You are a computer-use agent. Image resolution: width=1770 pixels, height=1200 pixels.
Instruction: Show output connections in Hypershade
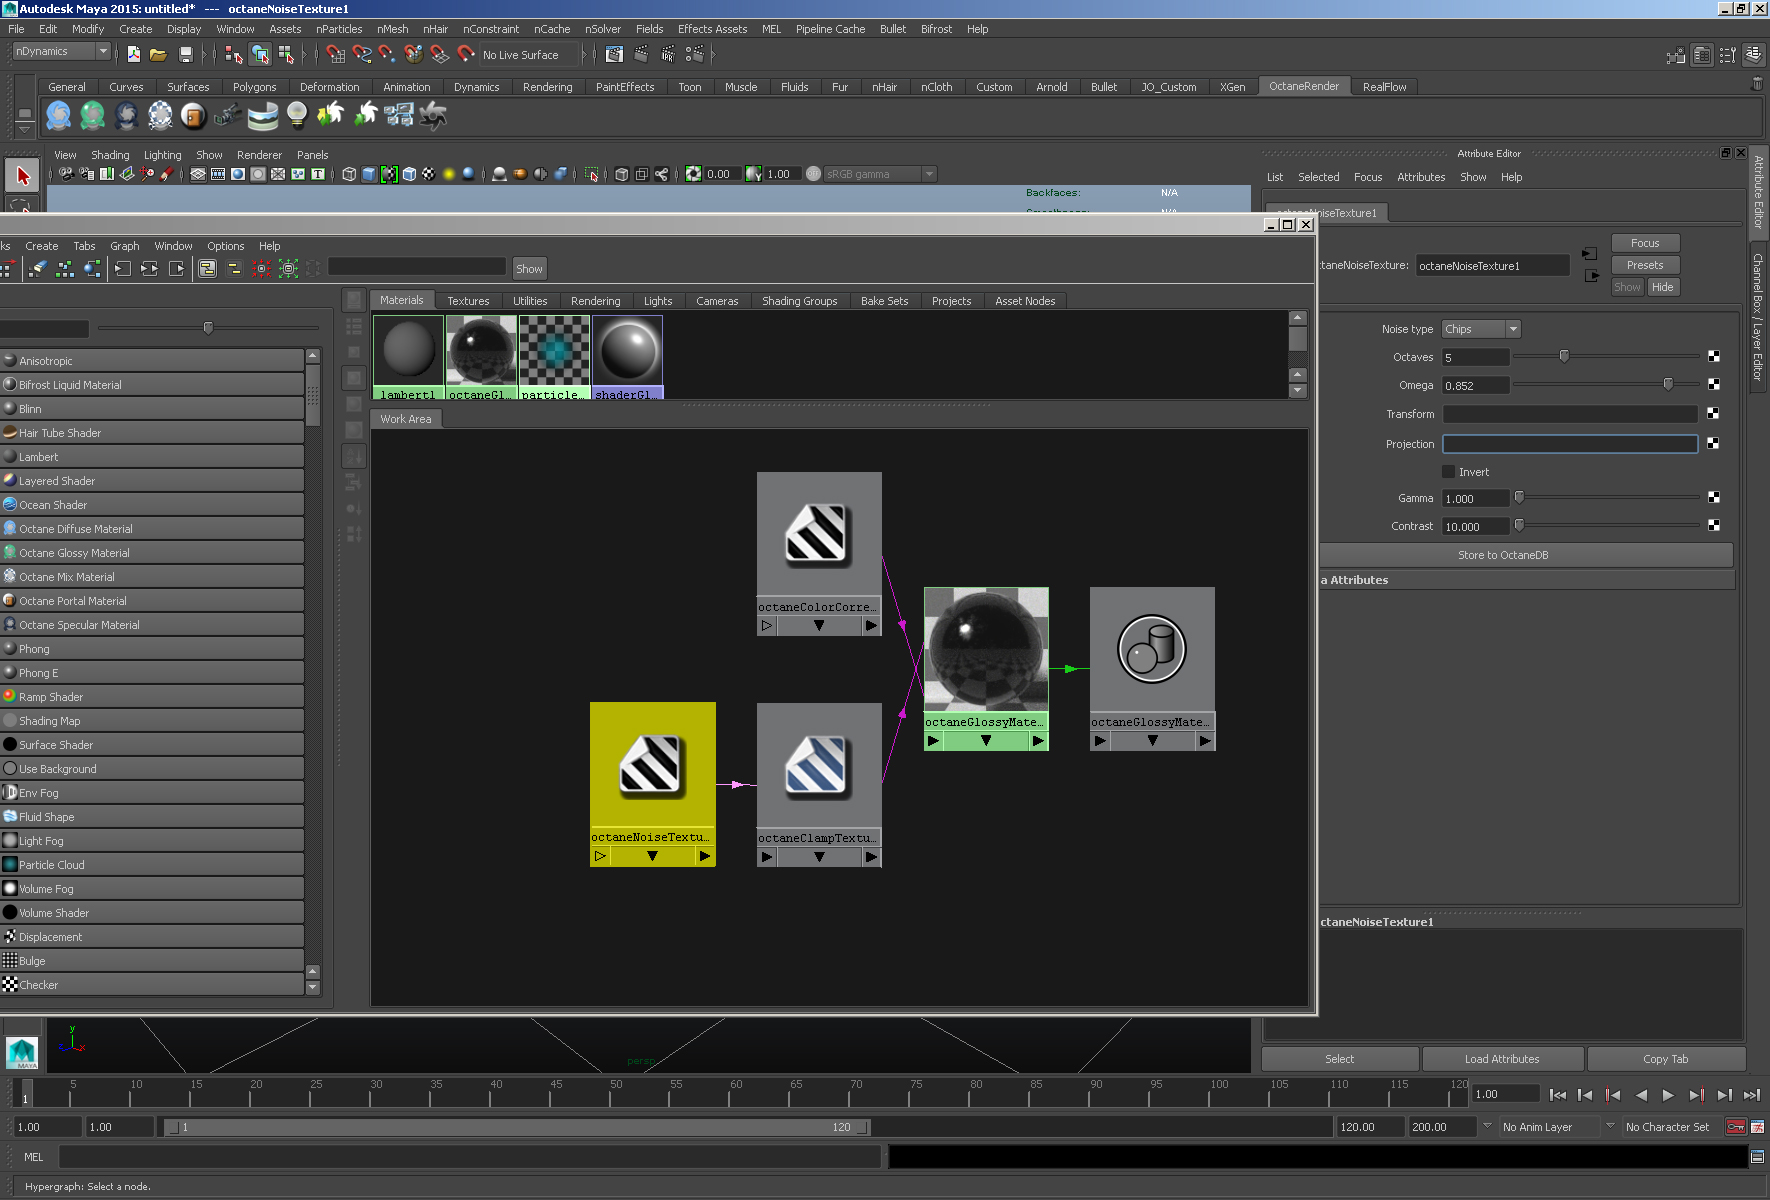pyautogui.click(x=176, y=268)
